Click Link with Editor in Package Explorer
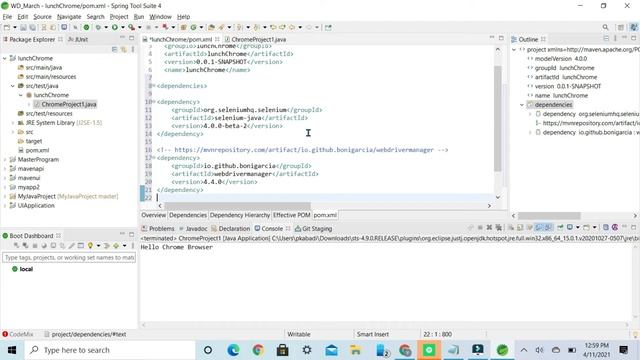Viewport: 640px width, 360px height. click(123, 49)
